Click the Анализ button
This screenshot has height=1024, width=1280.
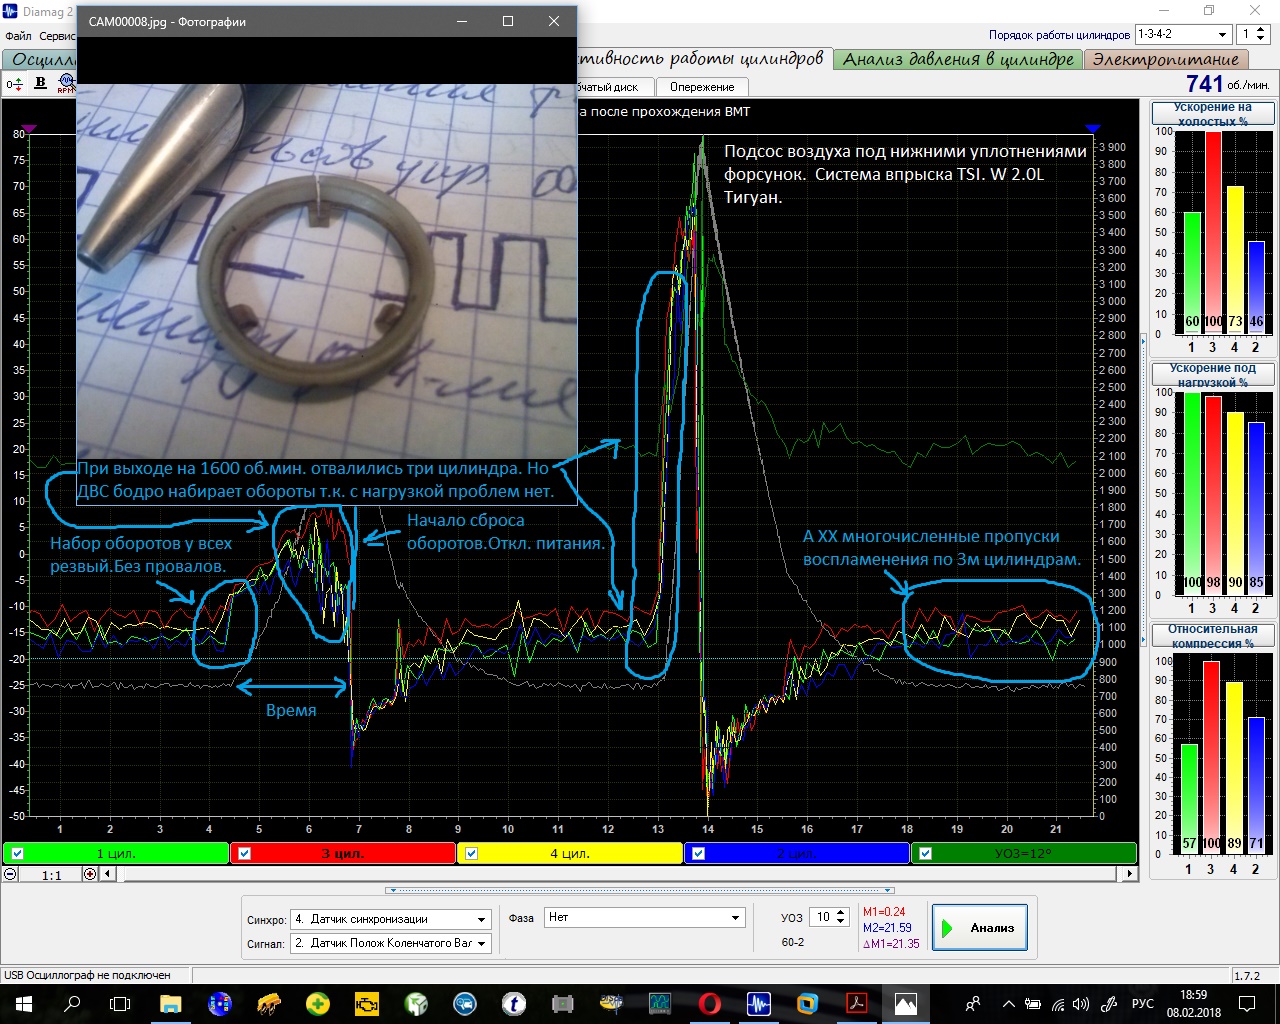[979, 928]
